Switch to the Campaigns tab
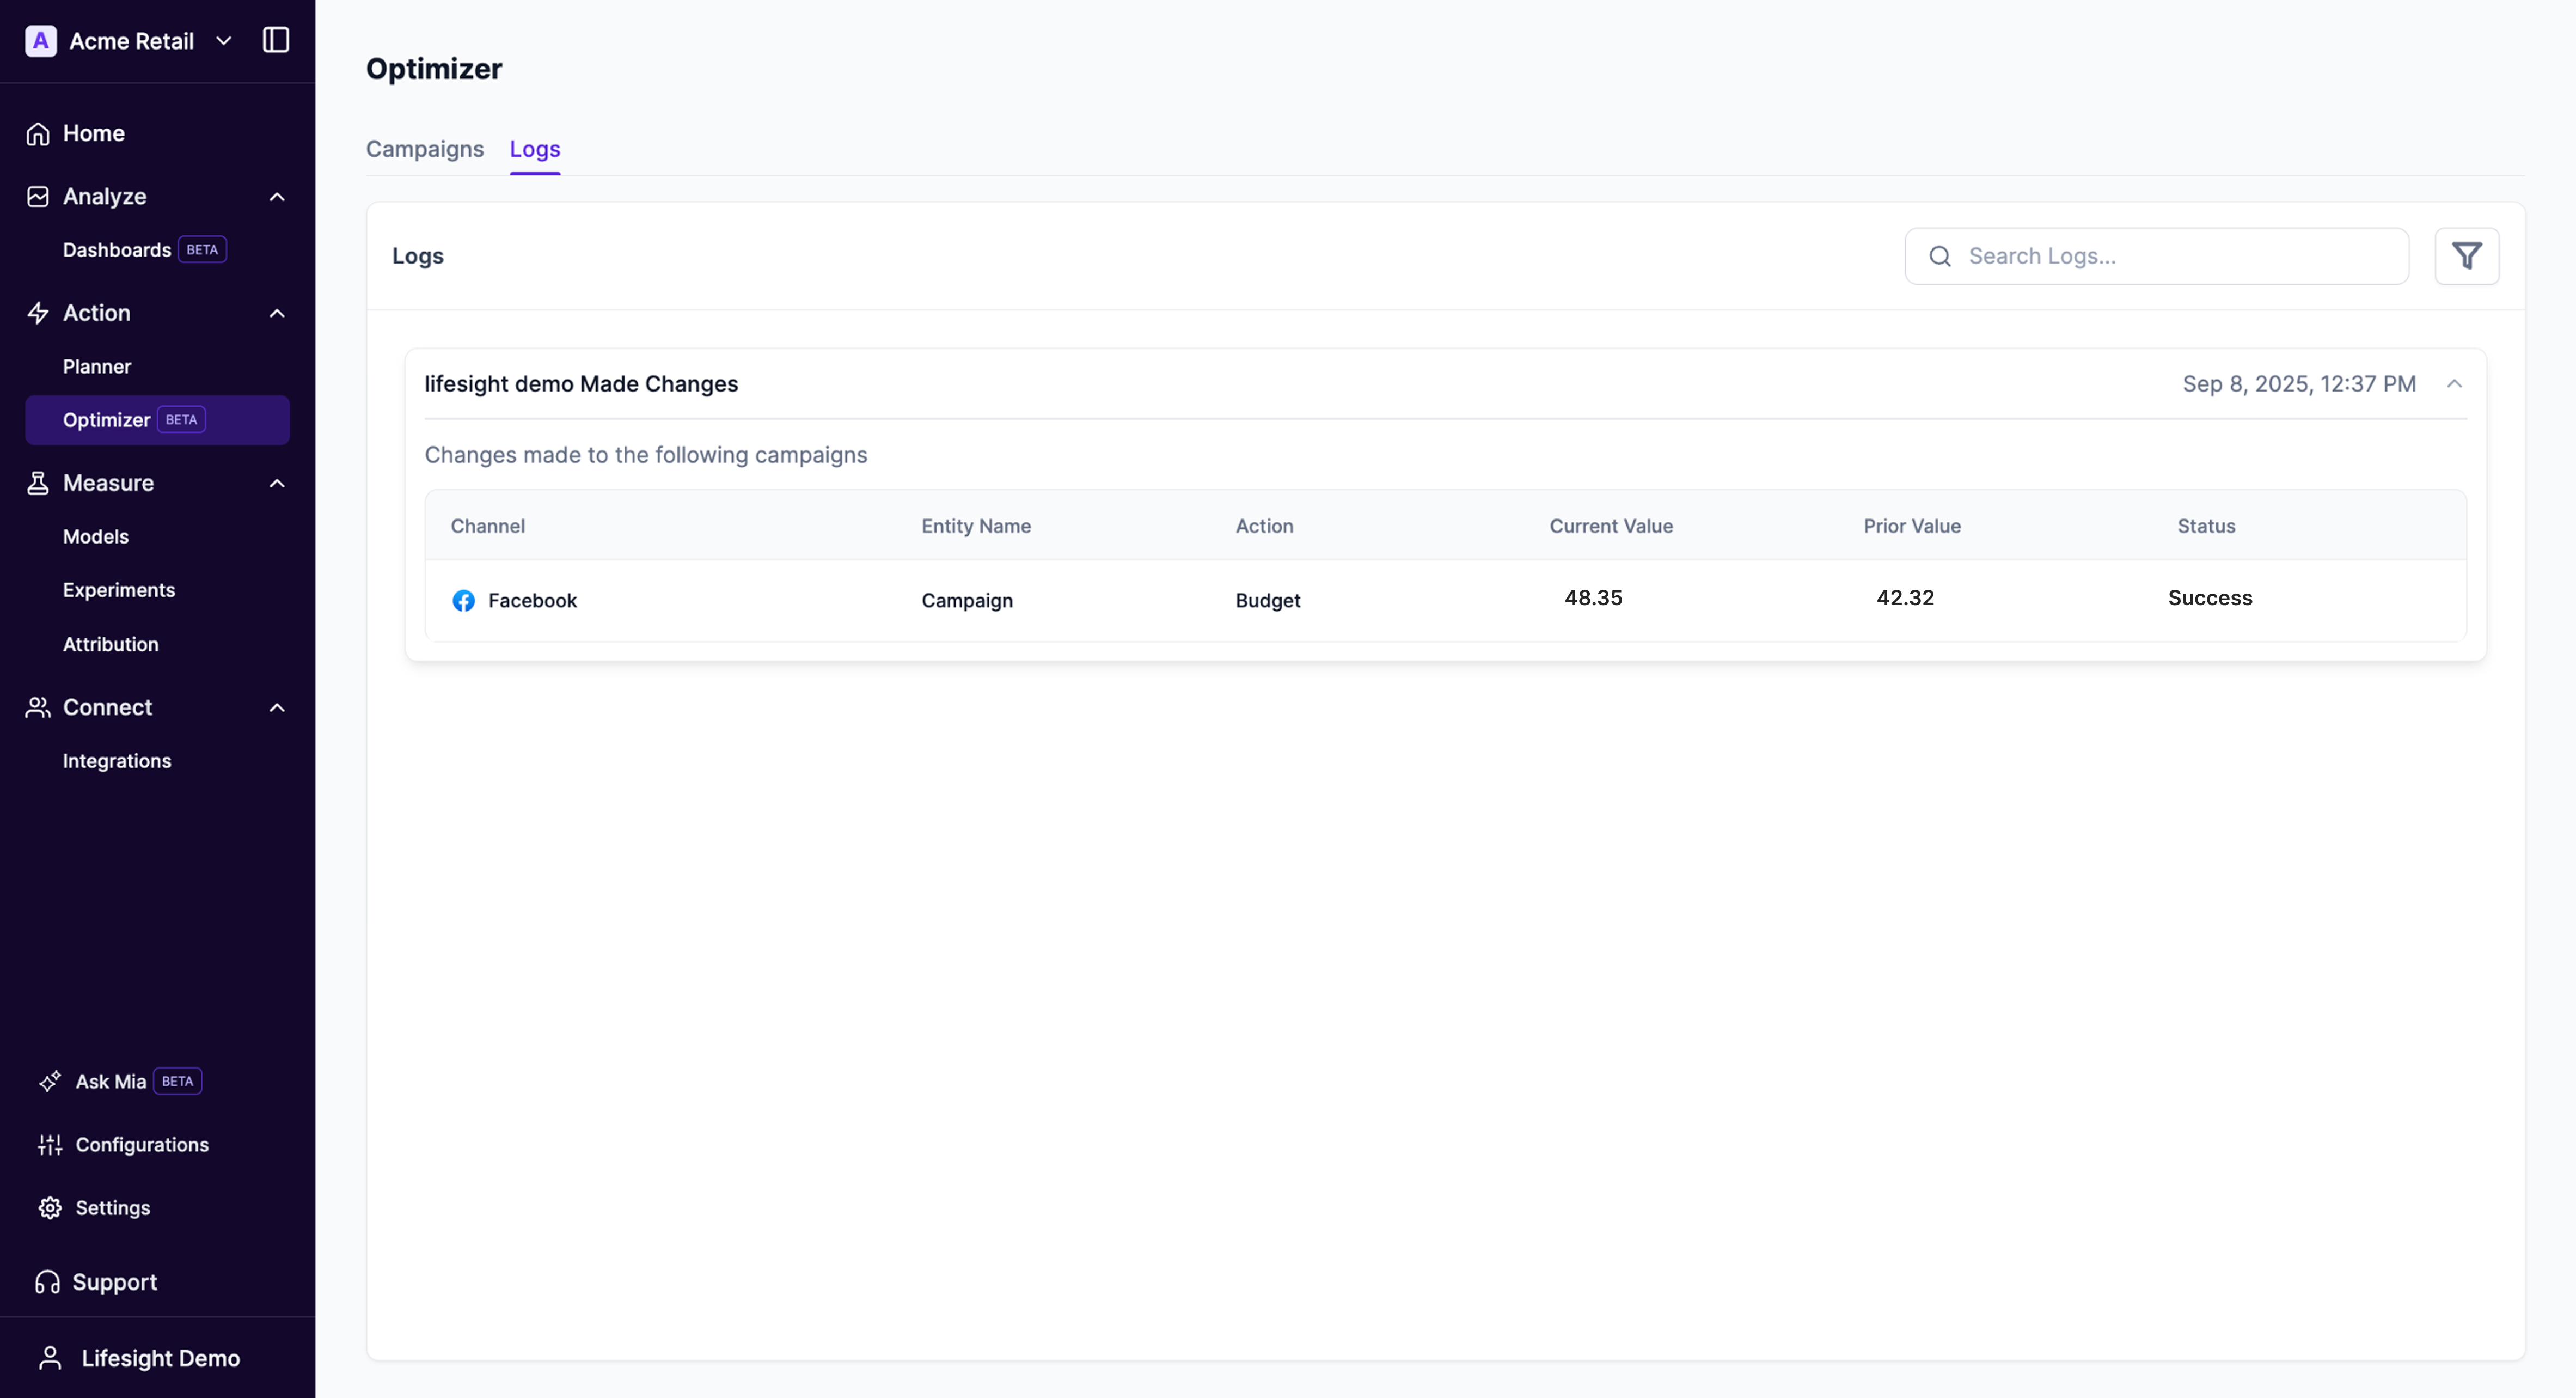This screenshot has height=1398, width=2576. [424, 149]
